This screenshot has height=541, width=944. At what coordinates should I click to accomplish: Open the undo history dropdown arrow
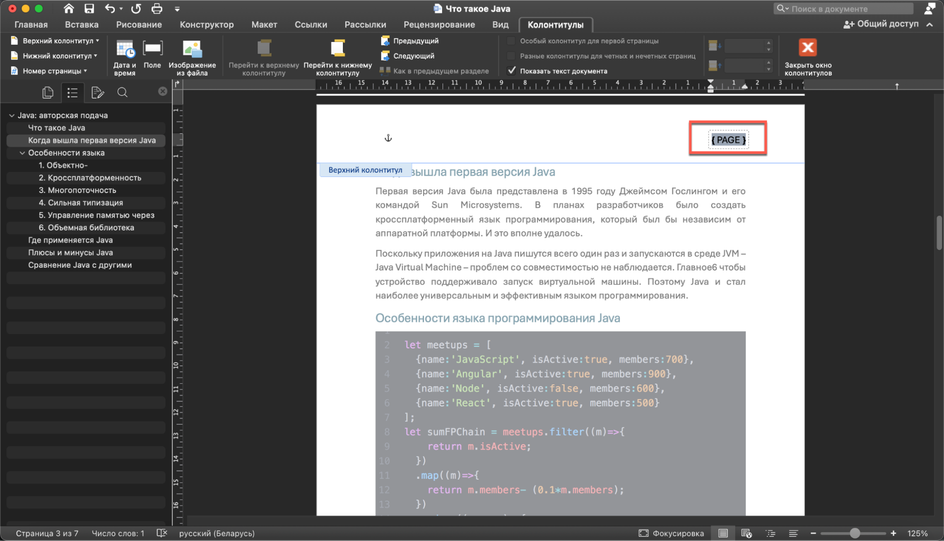[x=121, y=9]
